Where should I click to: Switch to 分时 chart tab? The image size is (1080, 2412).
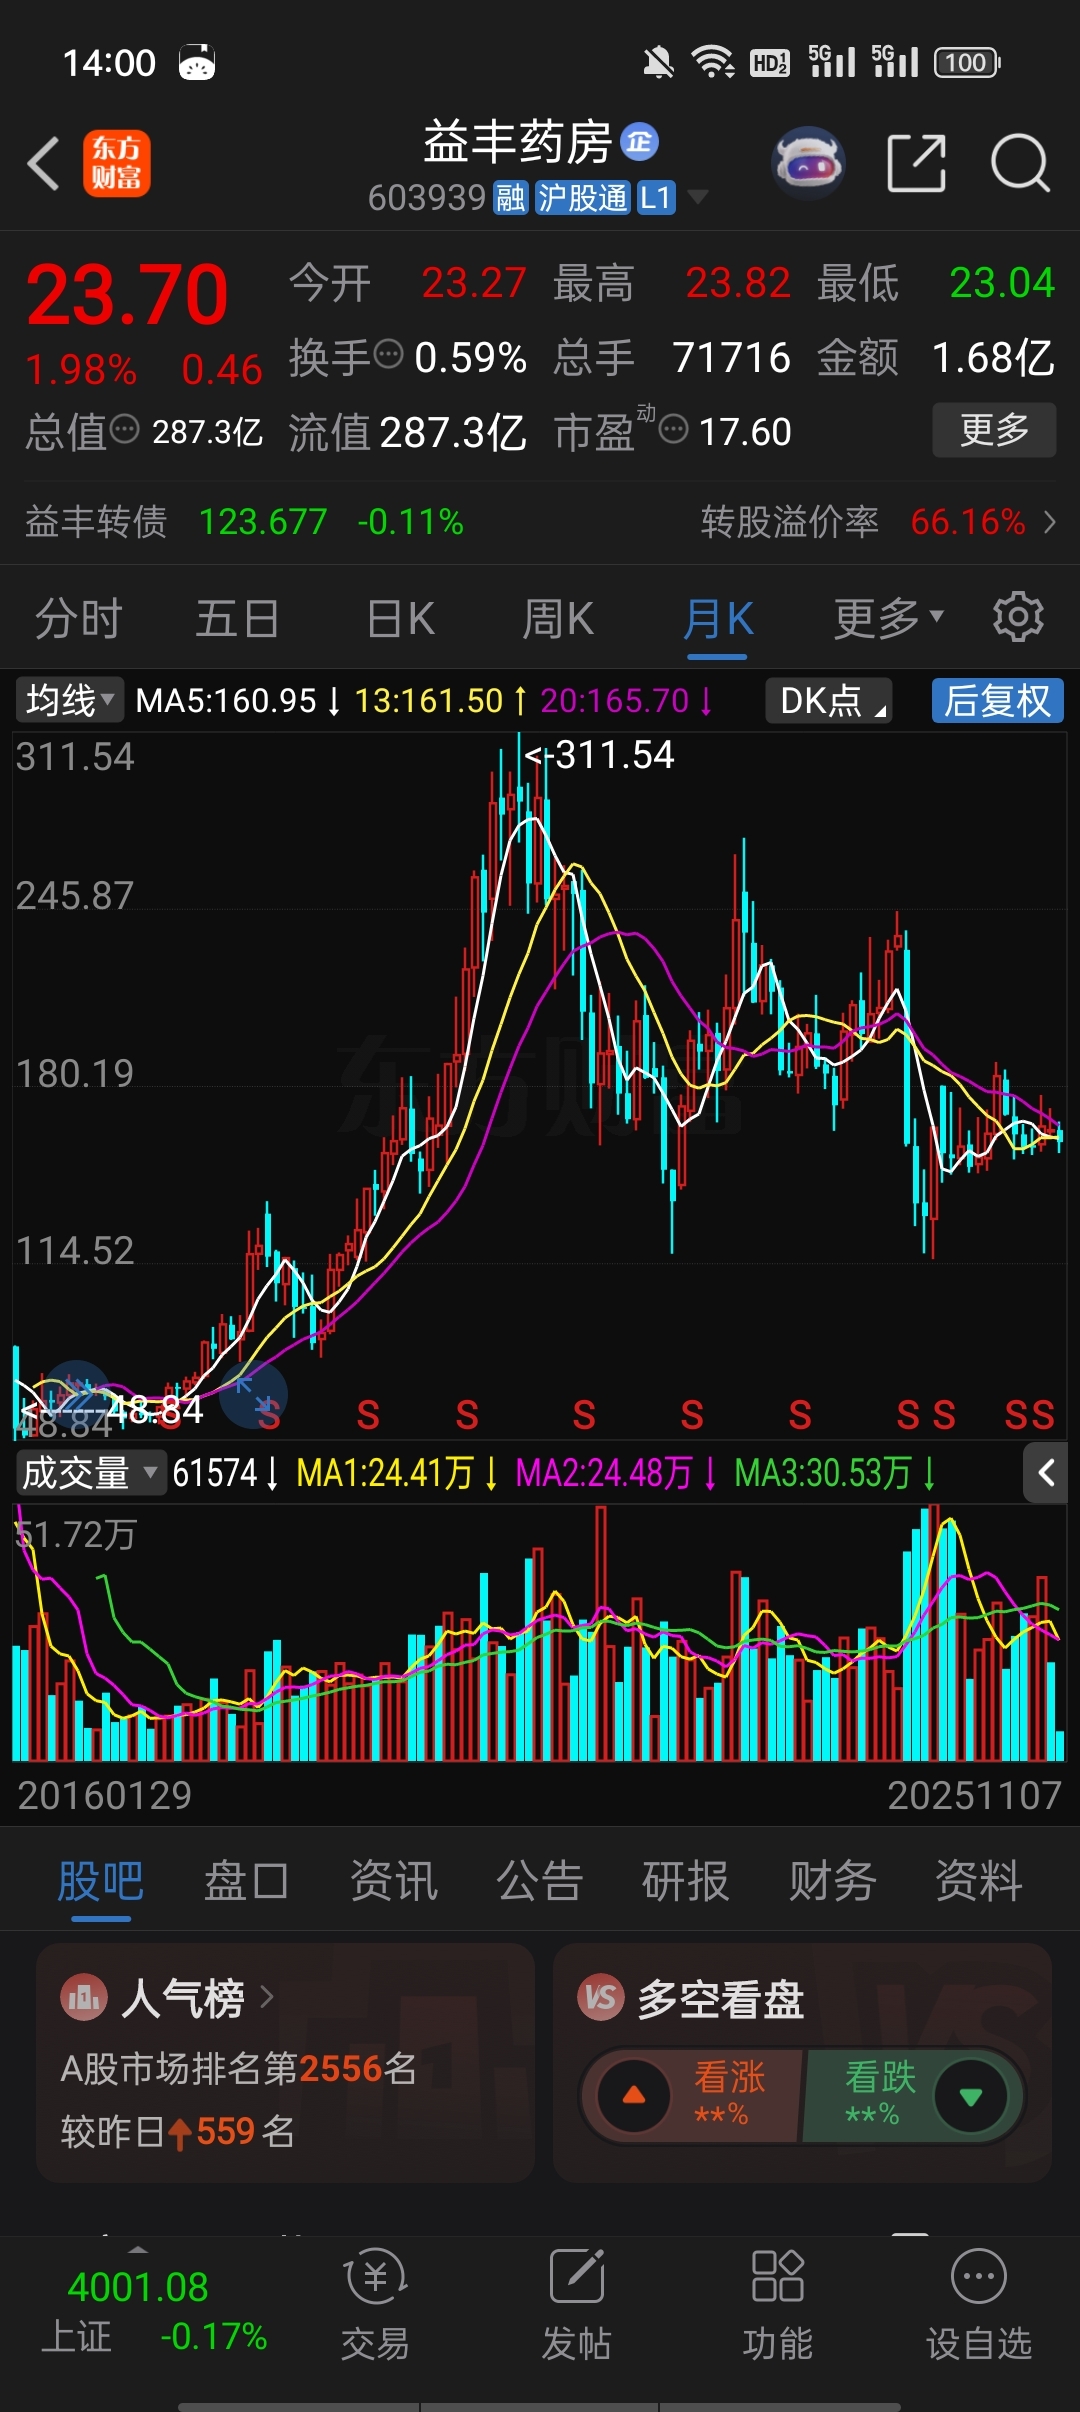pyautogui.click(x=78, y=618)
